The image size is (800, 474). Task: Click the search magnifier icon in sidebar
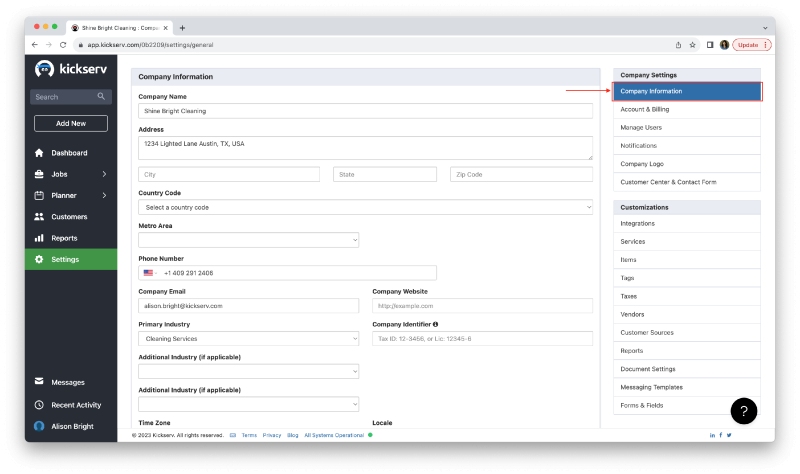pyautogui.click(x=101, y=96)
